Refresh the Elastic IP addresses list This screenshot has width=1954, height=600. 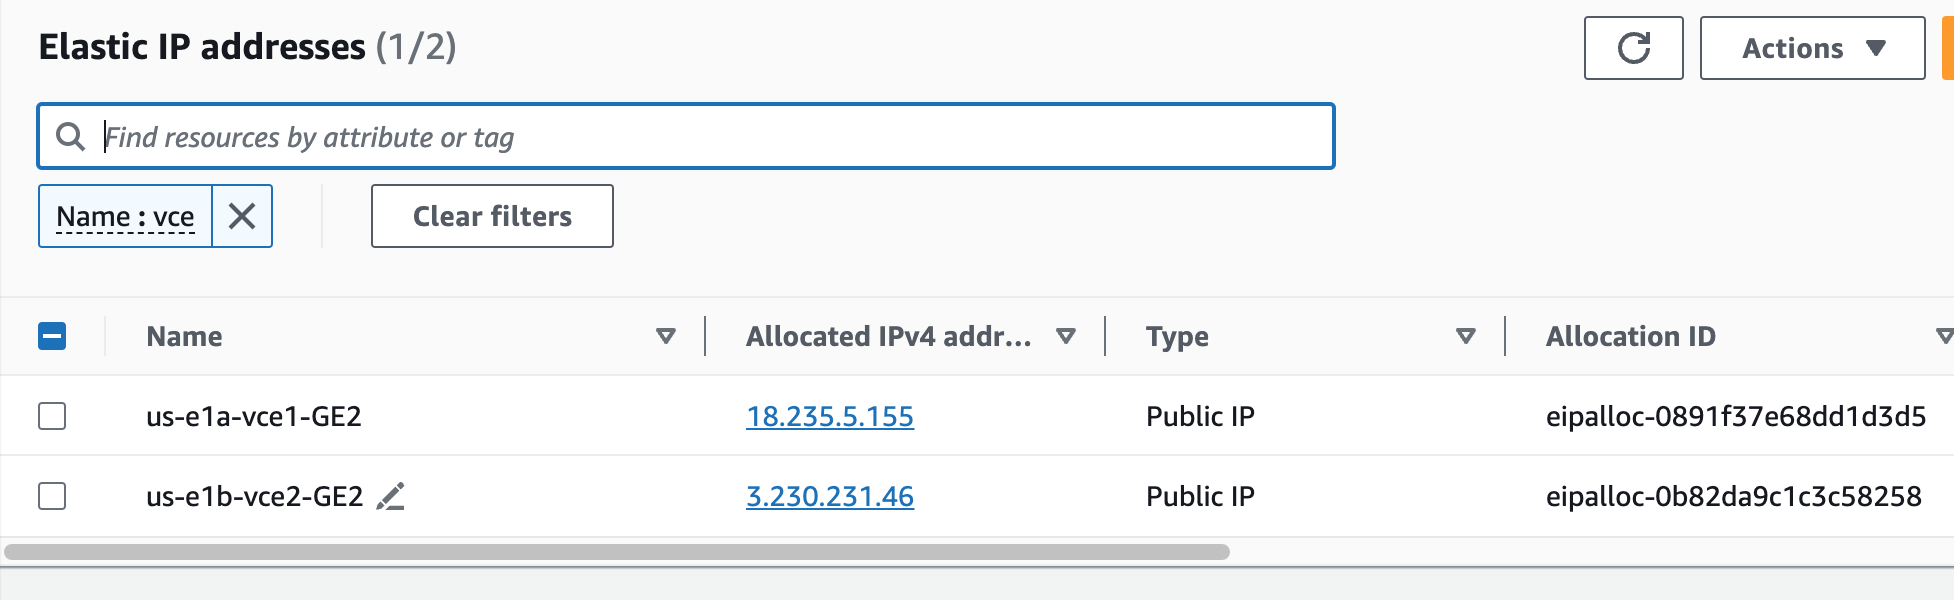point(1633,48)
